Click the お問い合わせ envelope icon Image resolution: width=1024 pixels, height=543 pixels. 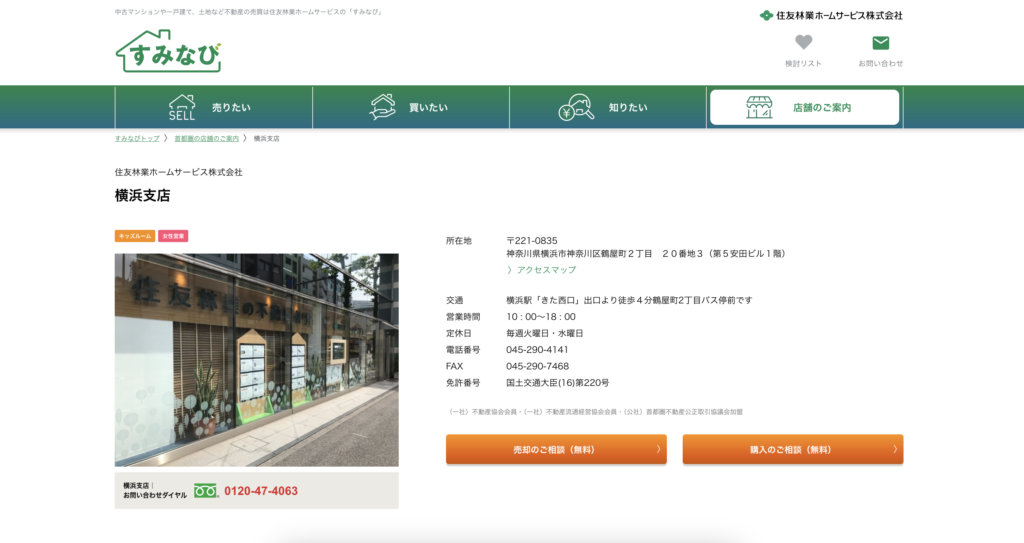point(880,42)
